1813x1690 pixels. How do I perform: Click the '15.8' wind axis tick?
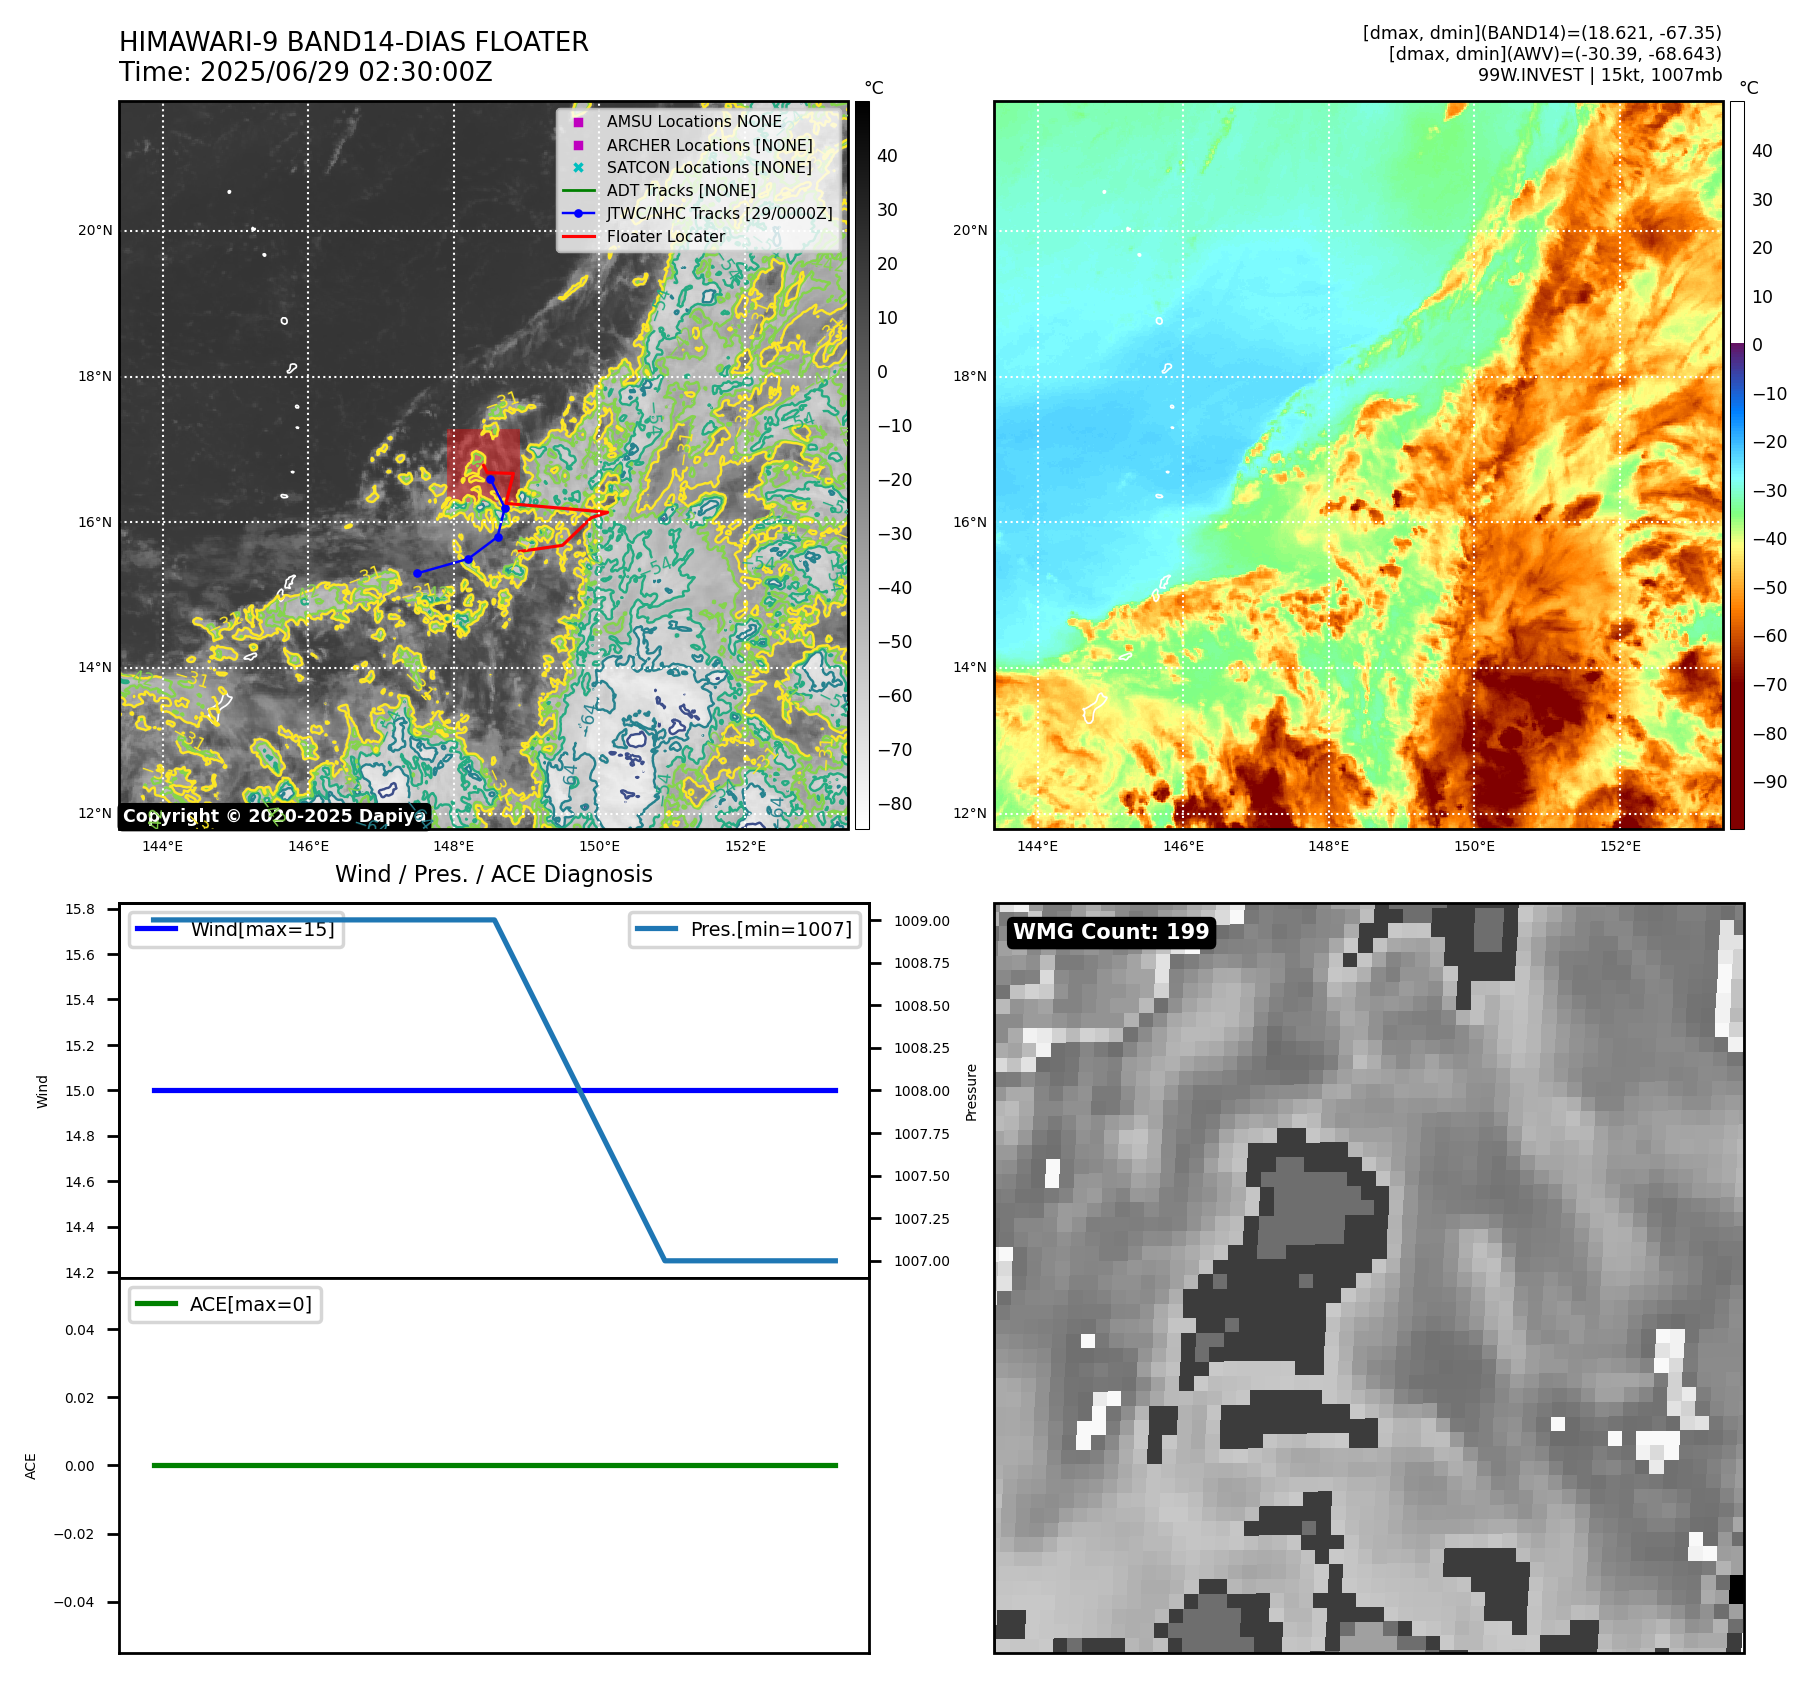[80, 909]
